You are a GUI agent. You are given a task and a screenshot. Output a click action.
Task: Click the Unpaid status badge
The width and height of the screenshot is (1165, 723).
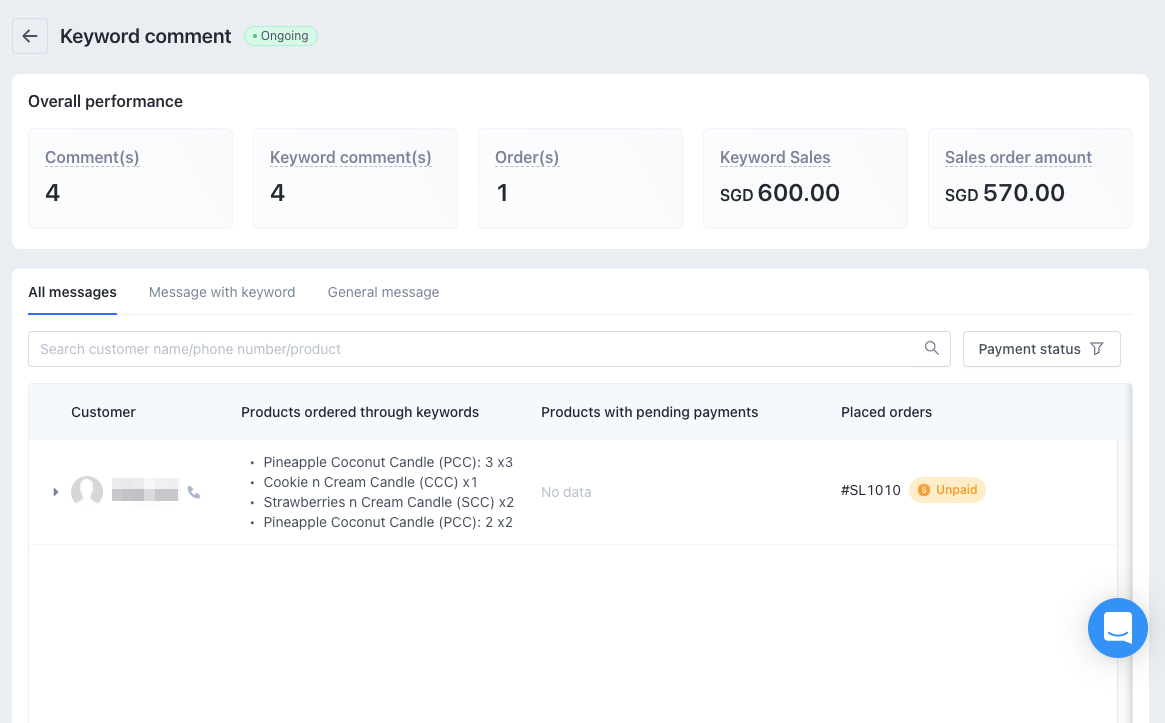pyautogui.click(x=947, y=490)
